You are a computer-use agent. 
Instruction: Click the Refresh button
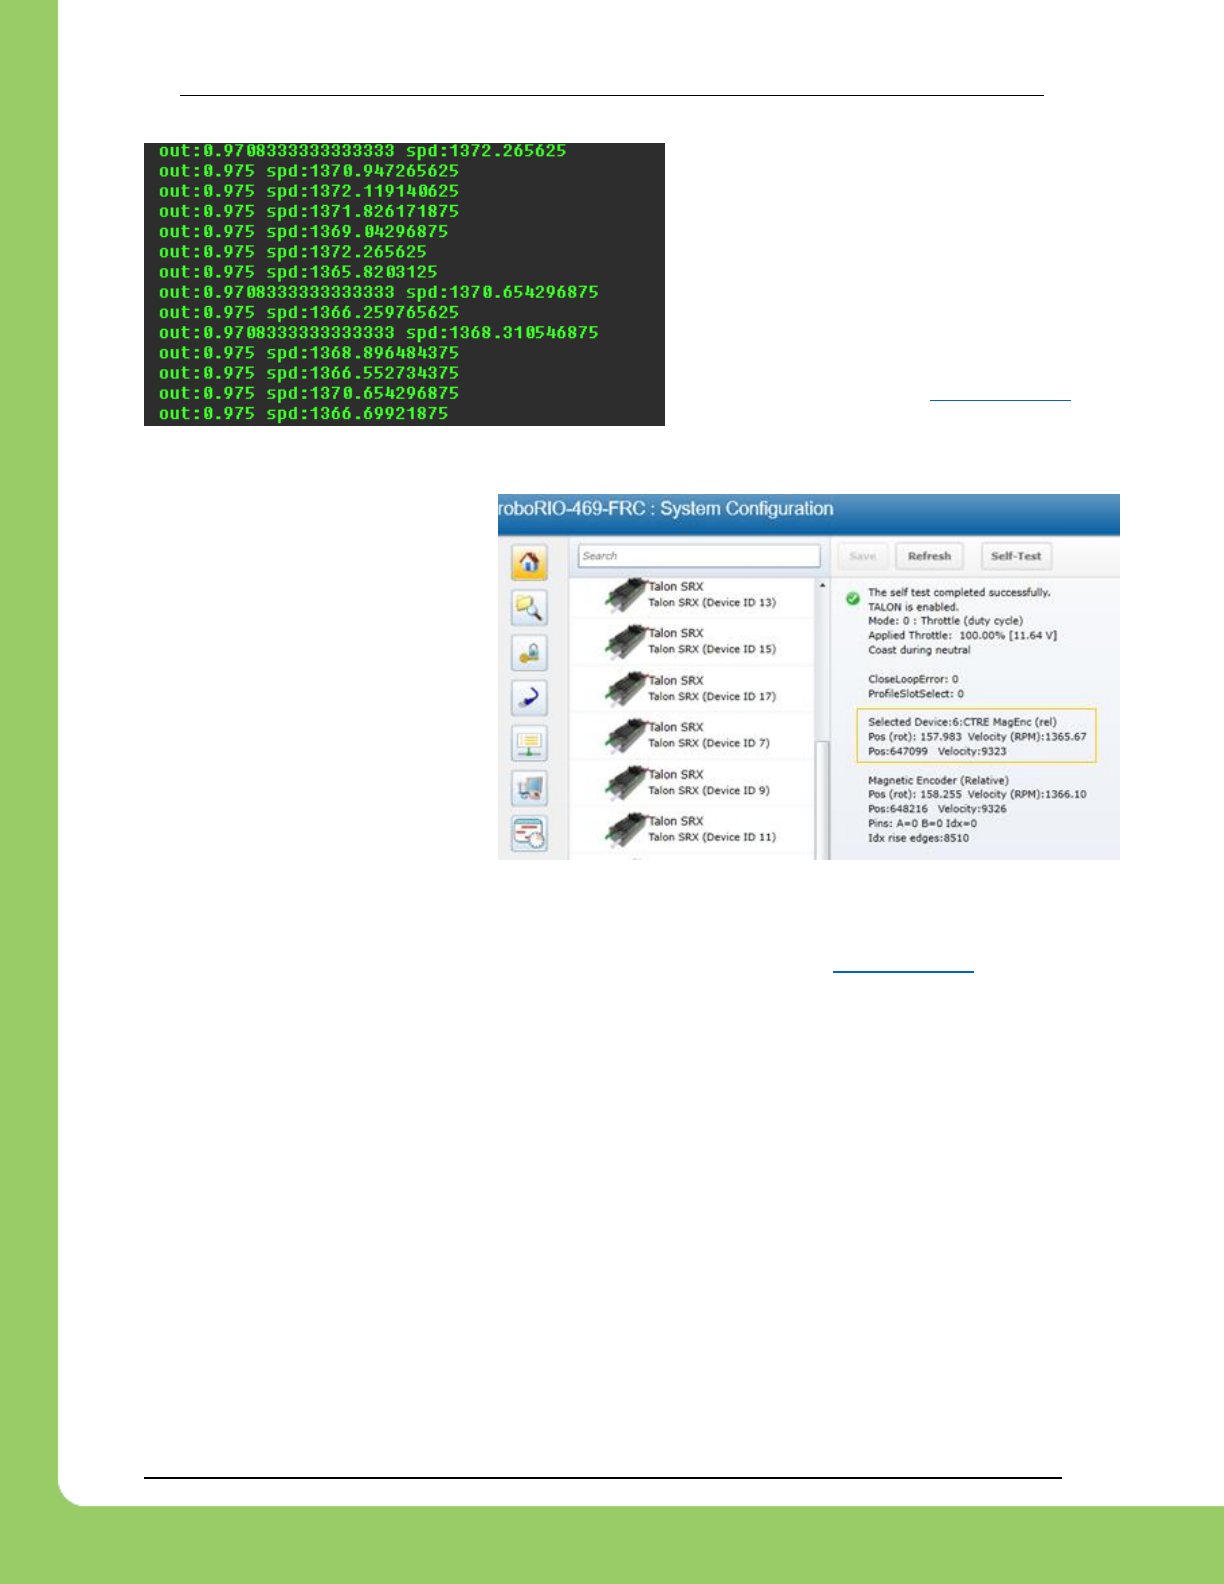pos(929,556)
